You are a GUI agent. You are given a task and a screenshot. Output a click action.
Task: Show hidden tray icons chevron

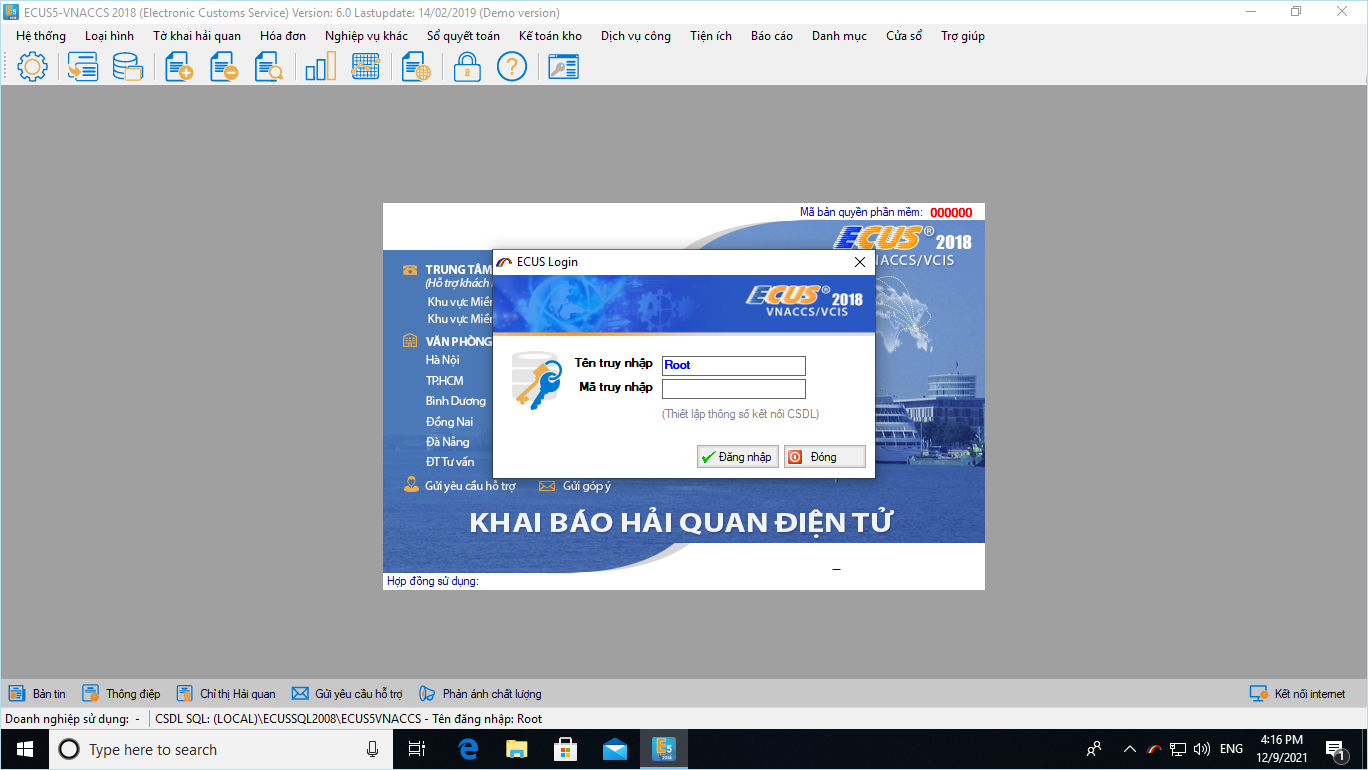point(1129,749)
